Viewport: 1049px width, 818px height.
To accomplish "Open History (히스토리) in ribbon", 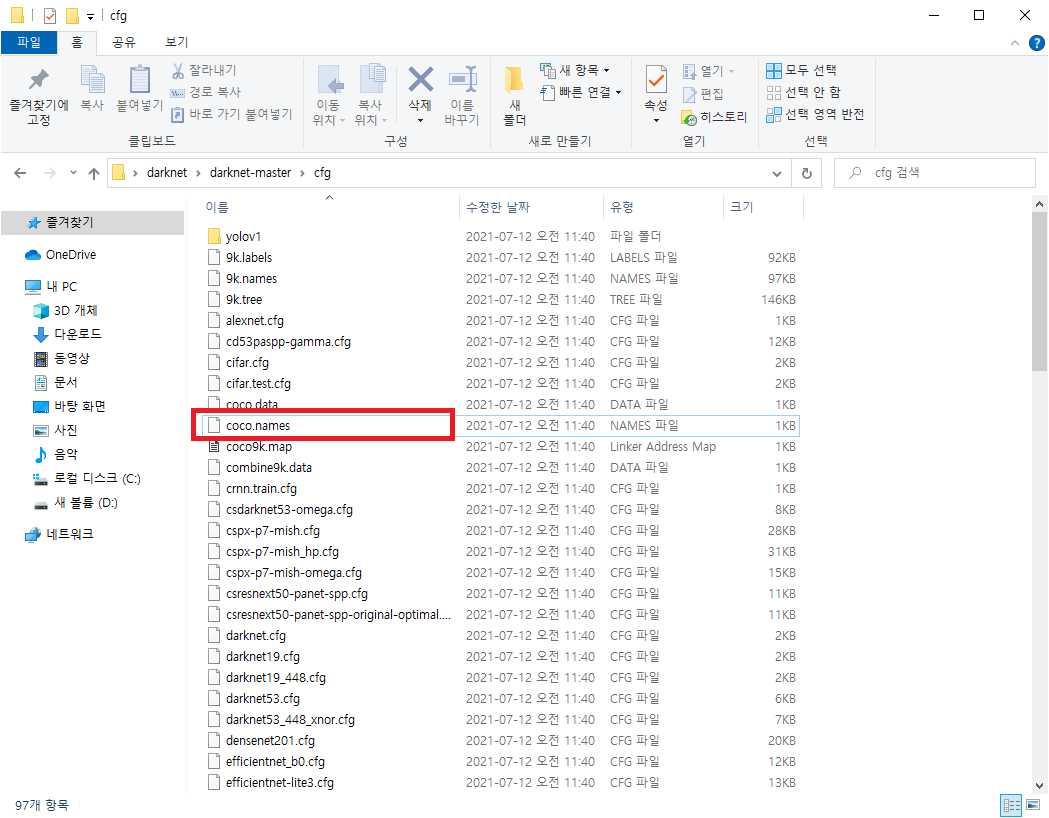I will pyautogui.click(x=714, y=117).
